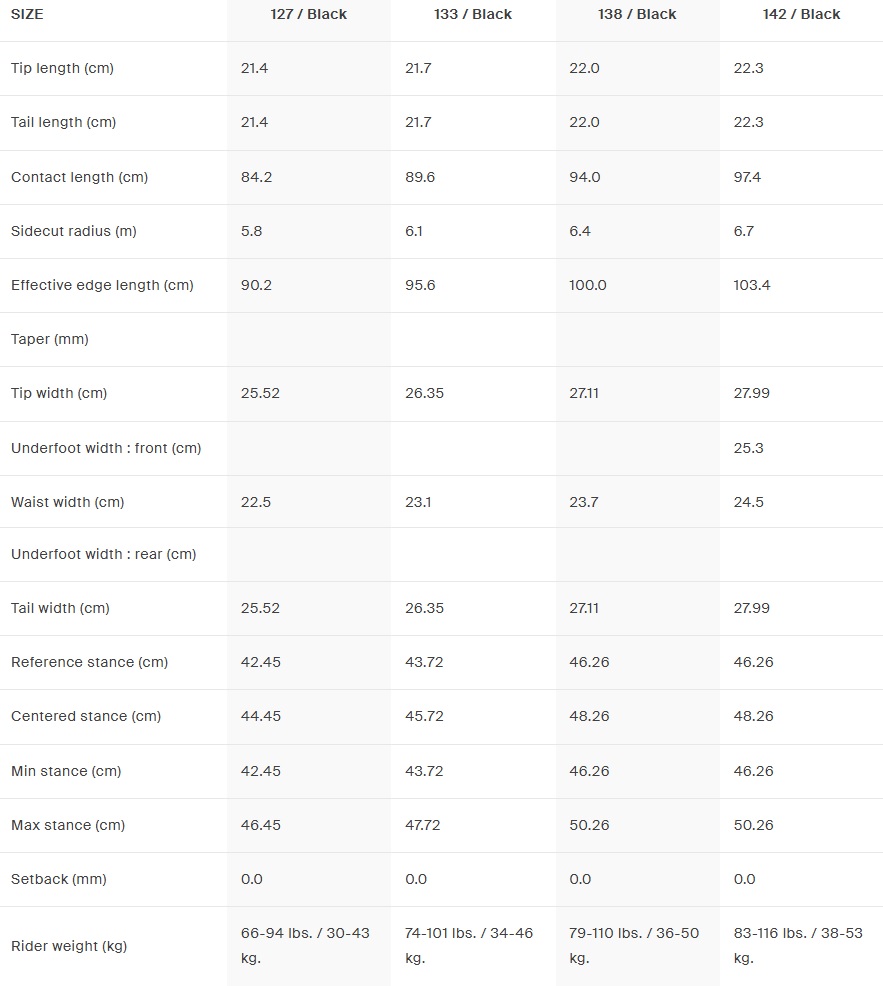The width and height of the screenshot is (883, 986).
Task: Select the Effective edge length (cm) label
Action: [x=102, y=285]
